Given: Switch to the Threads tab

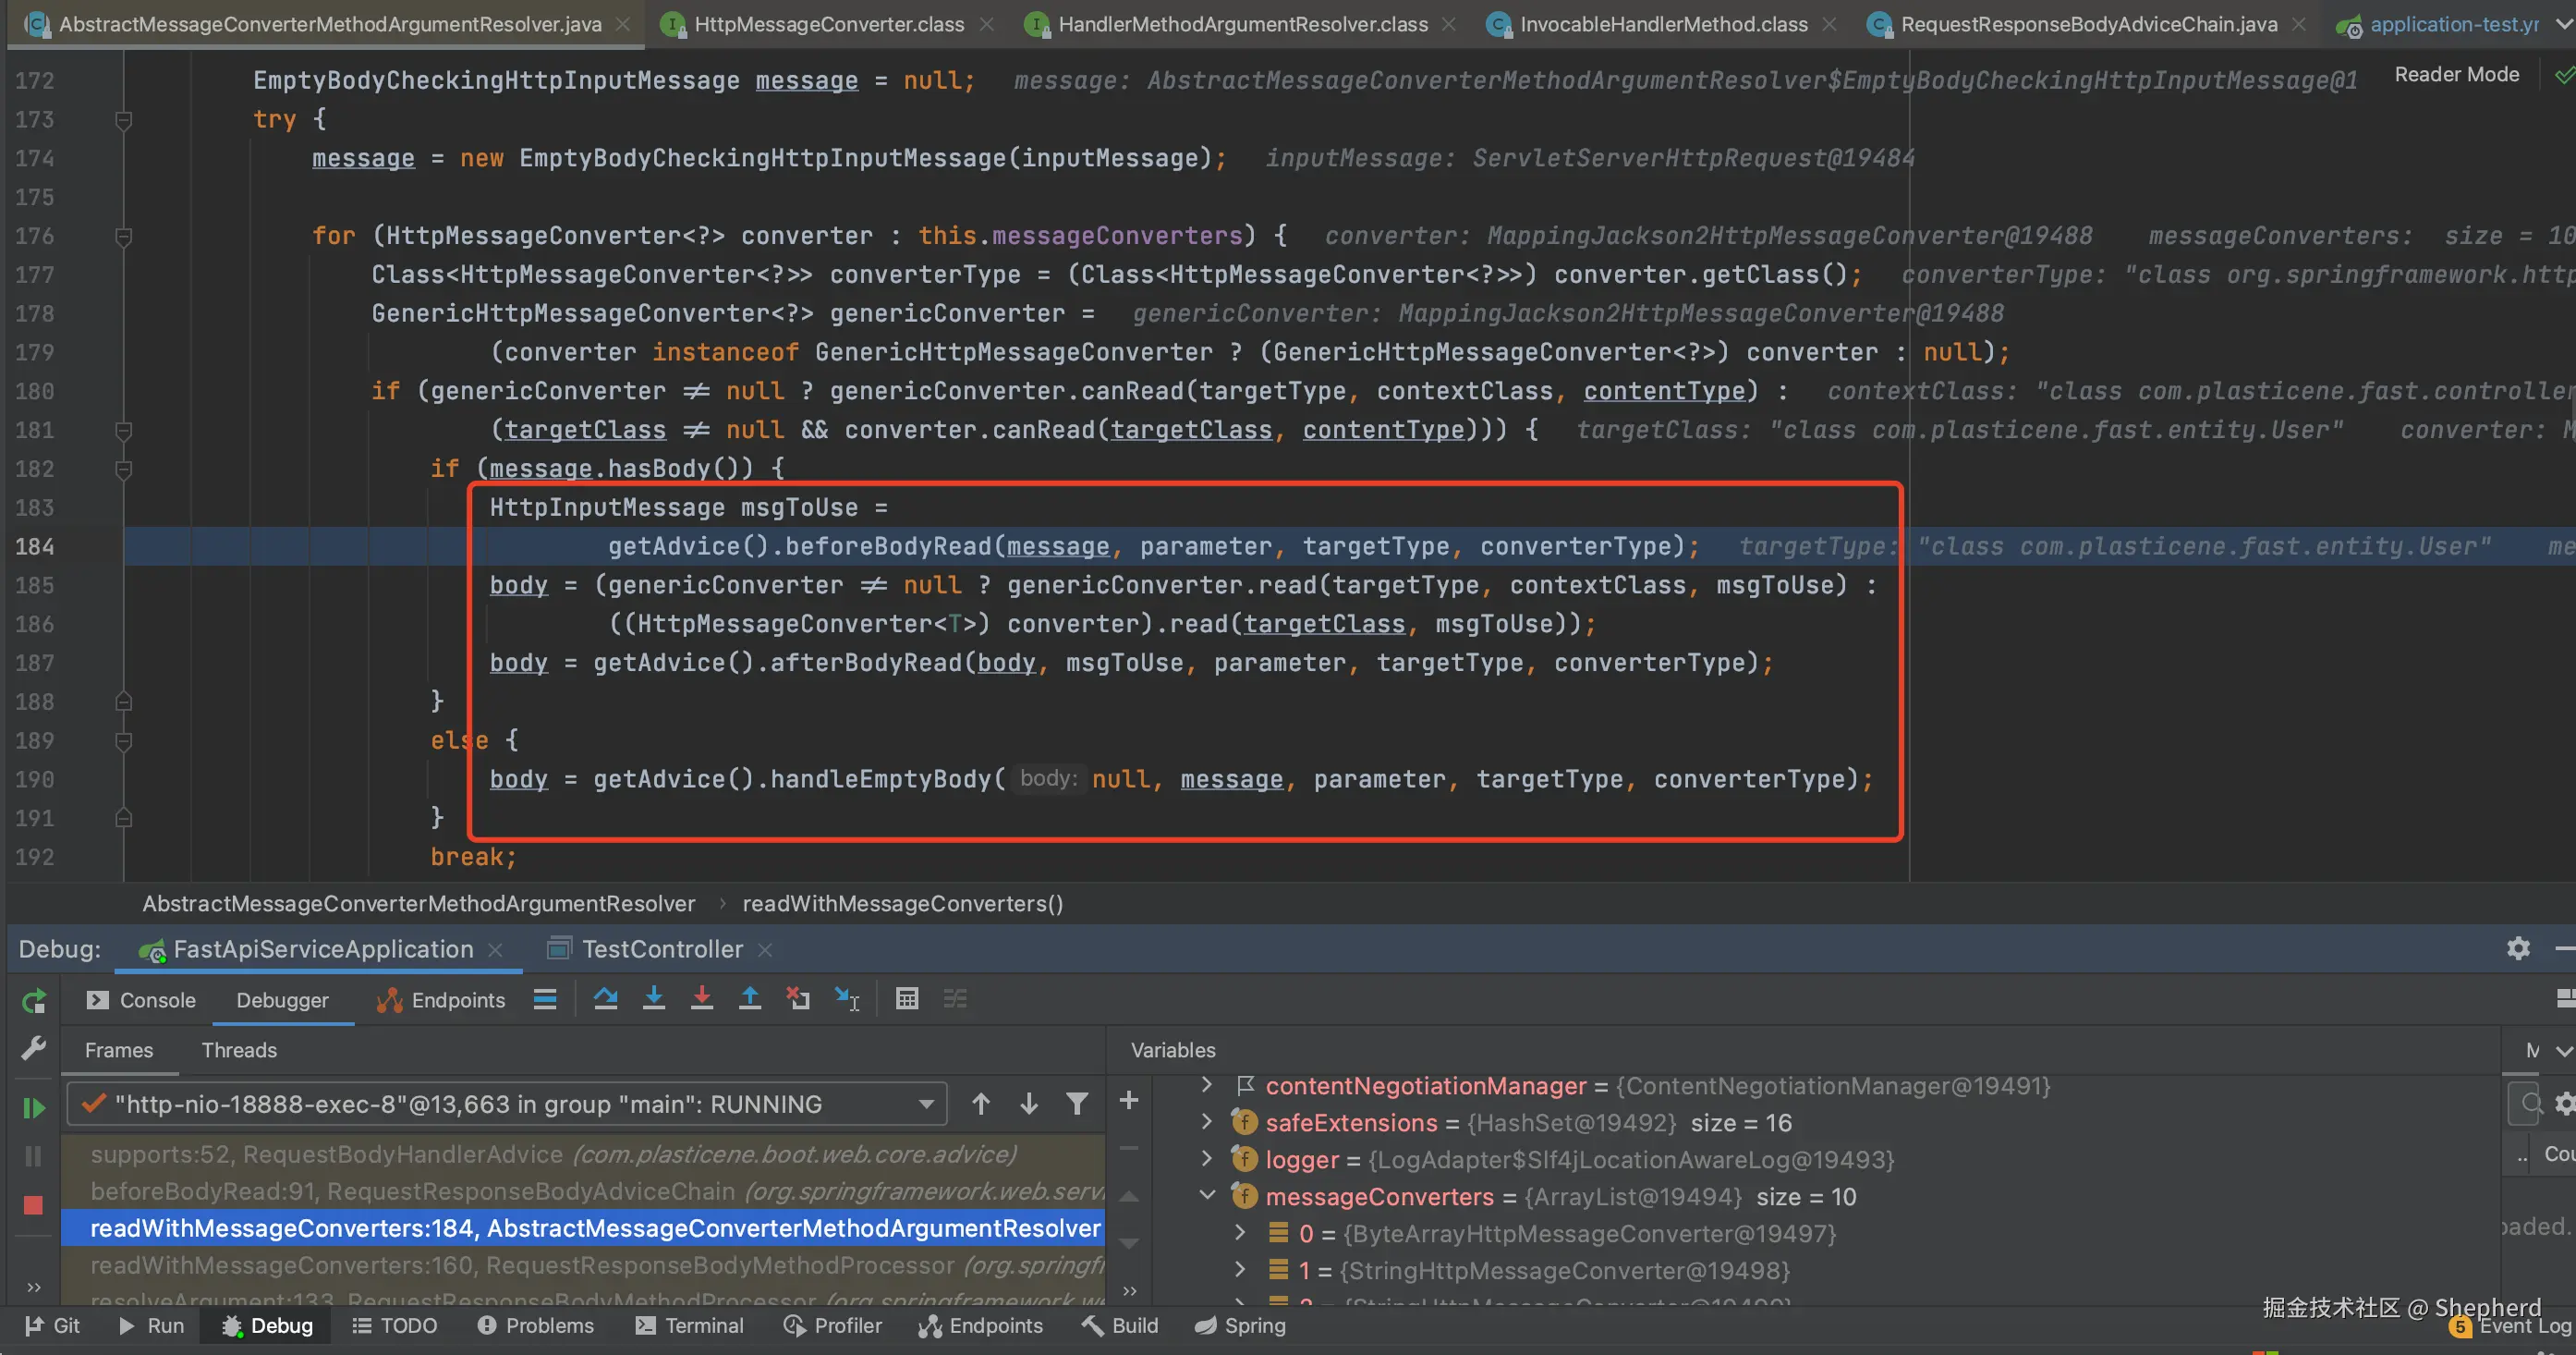Looking at the screenshot, I should [x=239, y=1050].
